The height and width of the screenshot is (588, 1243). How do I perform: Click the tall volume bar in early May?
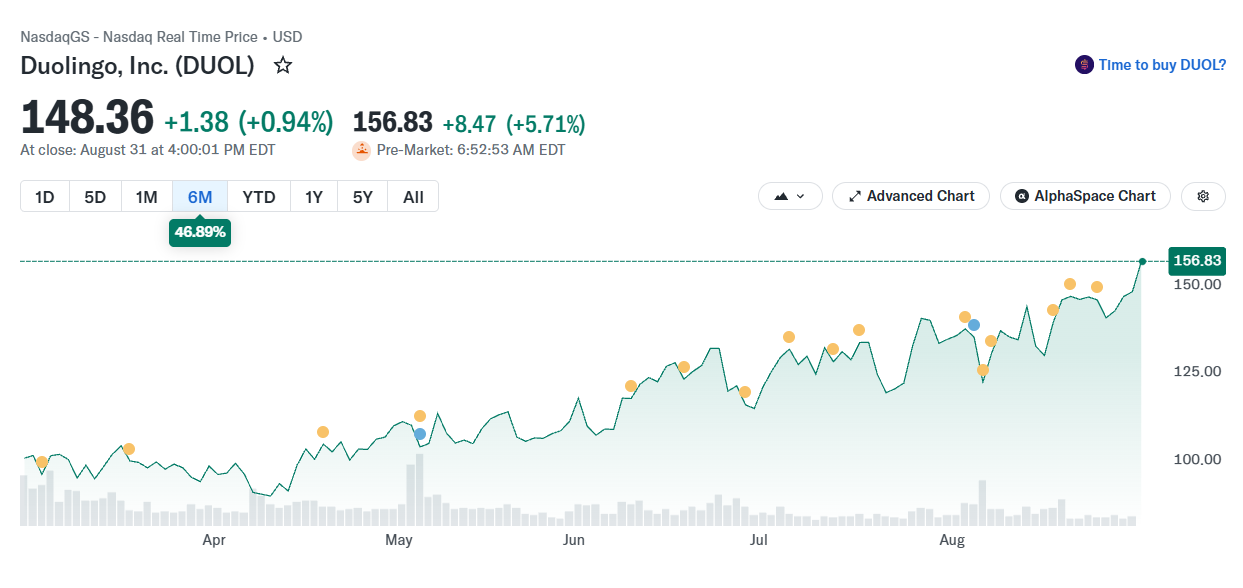(x=419, y=490)
